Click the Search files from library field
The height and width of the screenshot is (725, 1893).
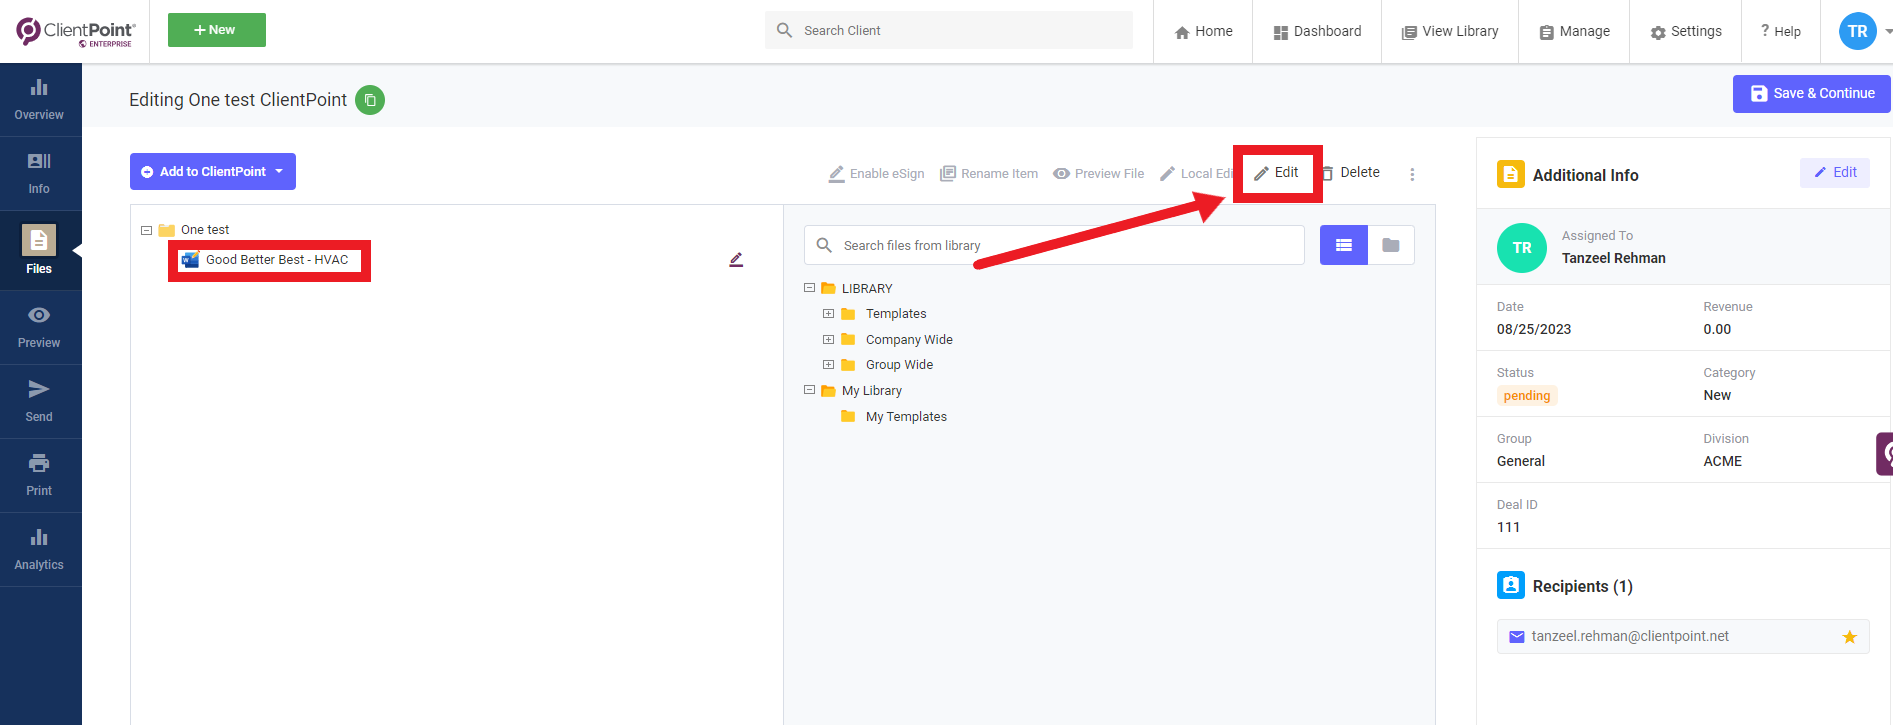pos(1054,245)
